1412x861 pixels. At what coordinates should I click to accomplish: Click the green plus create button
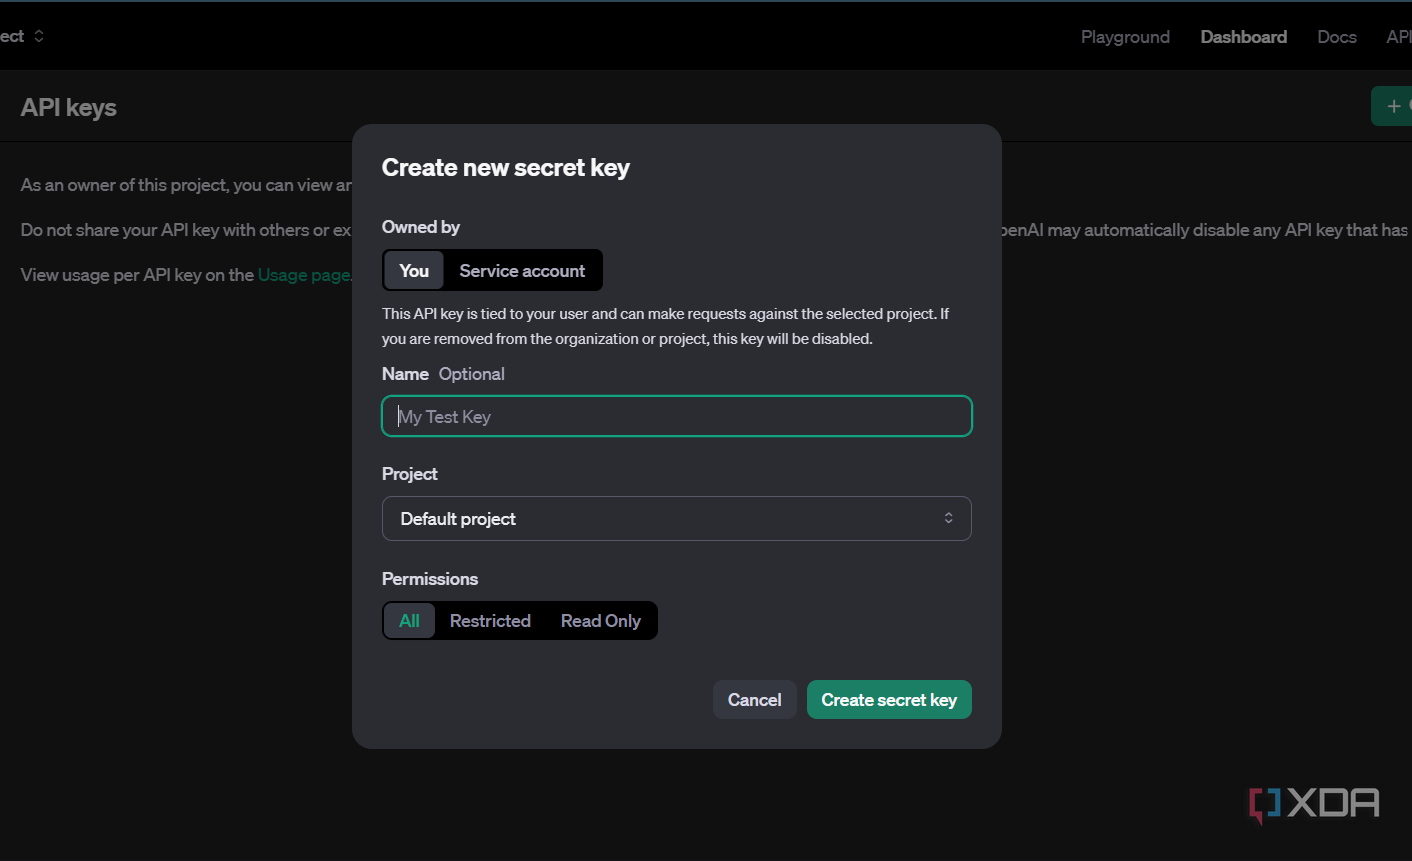click(1392, 106)
